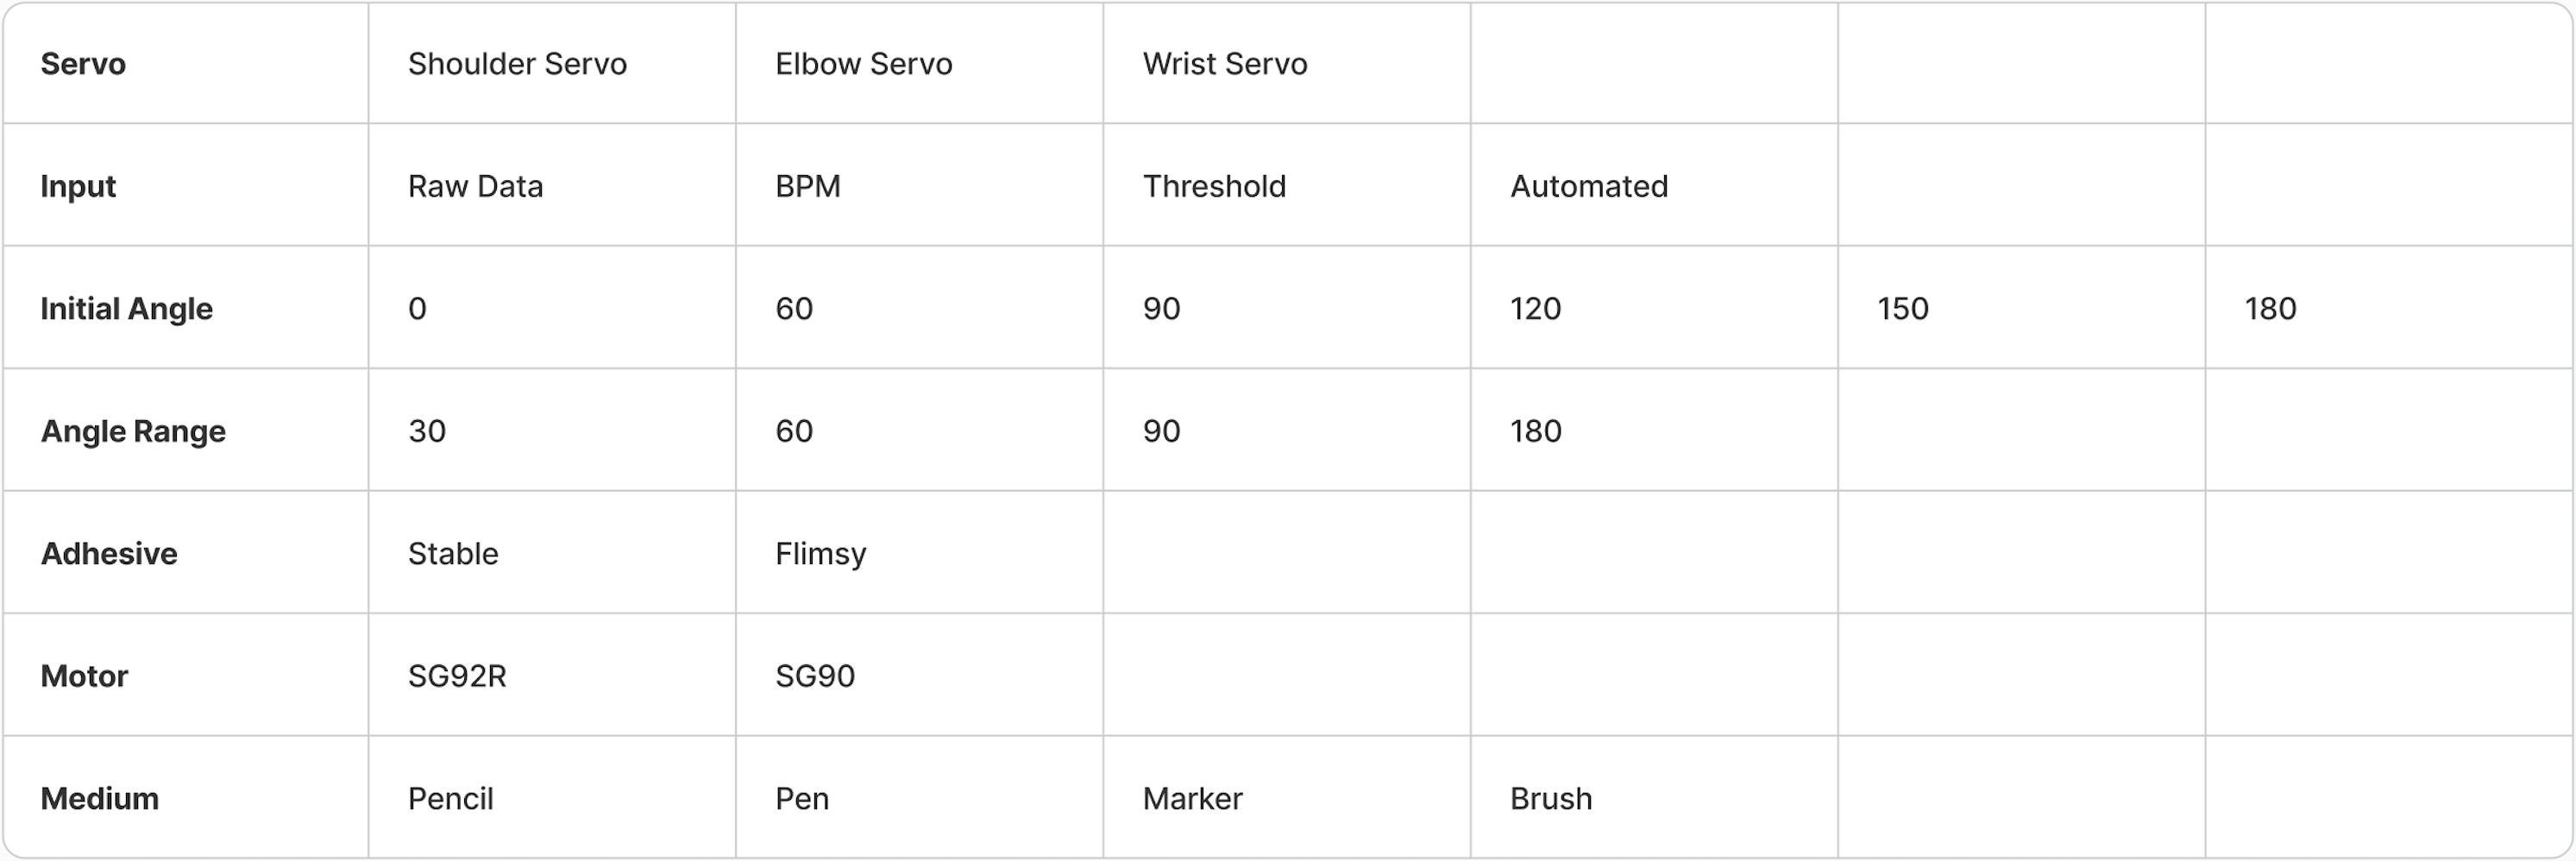The height and width of the screenshot is (861, 2576).
Task: Click the SG92R motor cell
Action: click(457, 676)
